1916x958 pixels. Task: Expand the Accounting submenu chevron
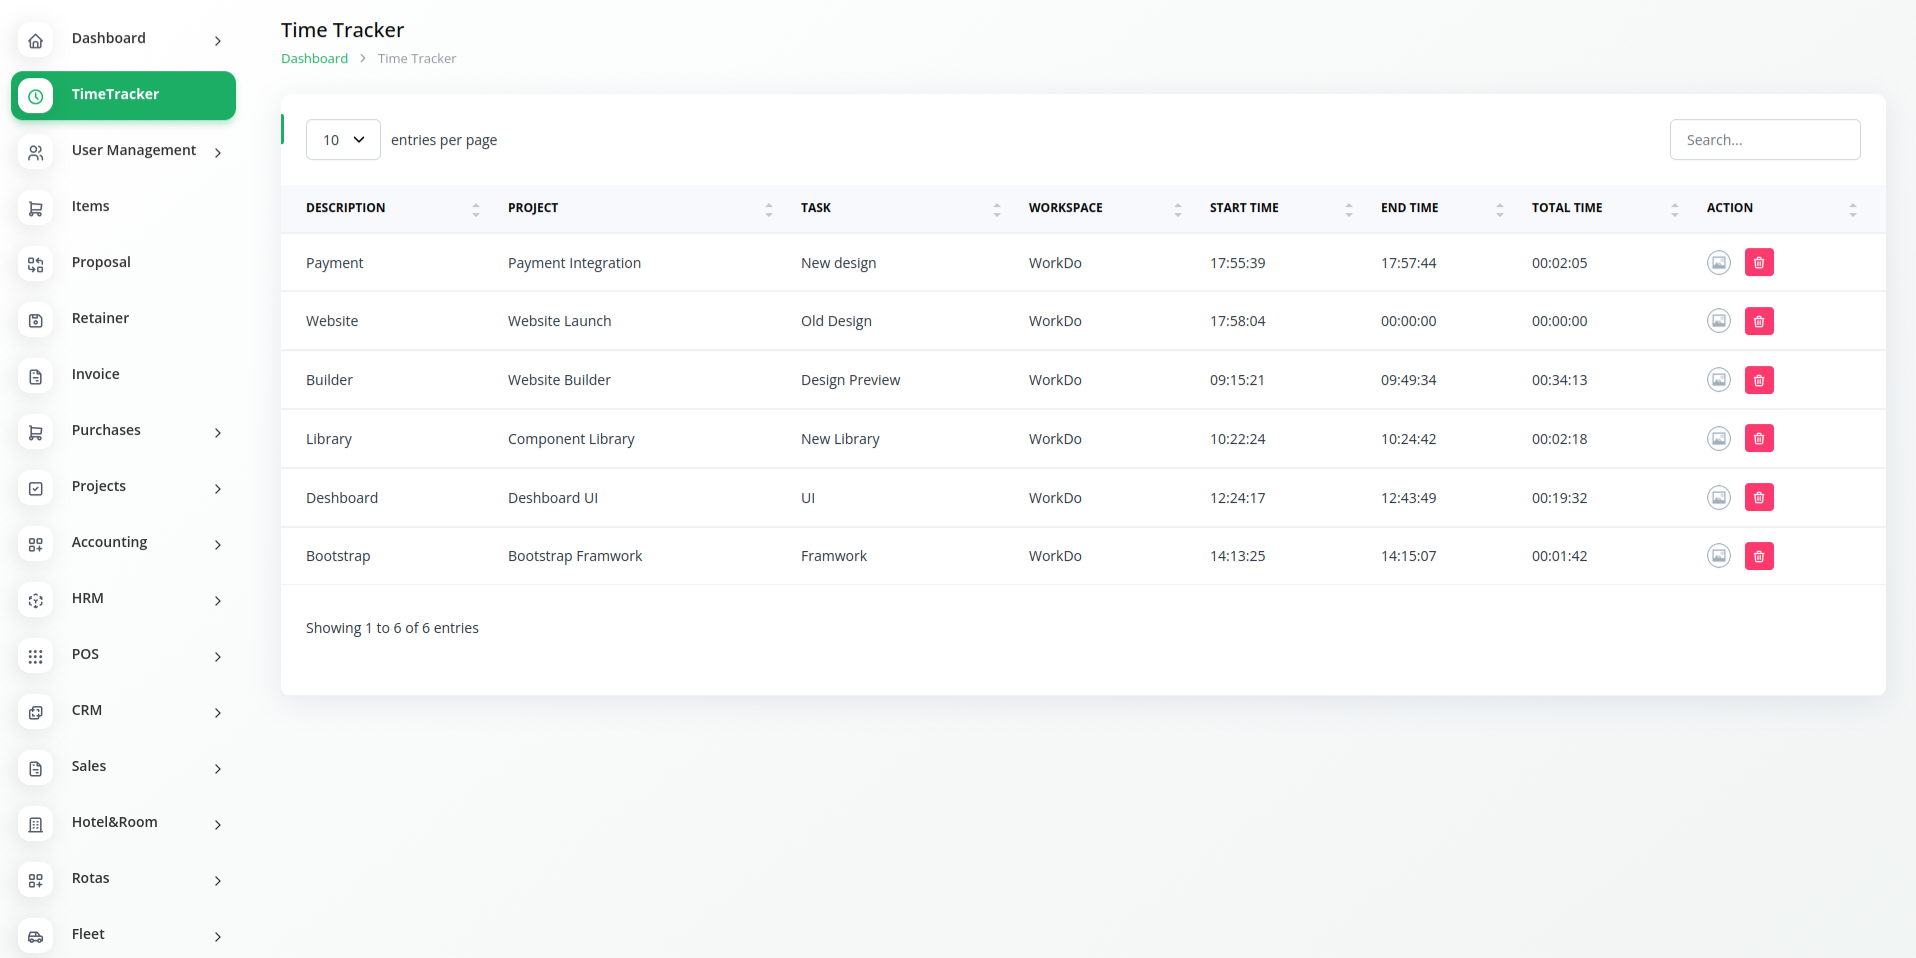coord(217,545)
